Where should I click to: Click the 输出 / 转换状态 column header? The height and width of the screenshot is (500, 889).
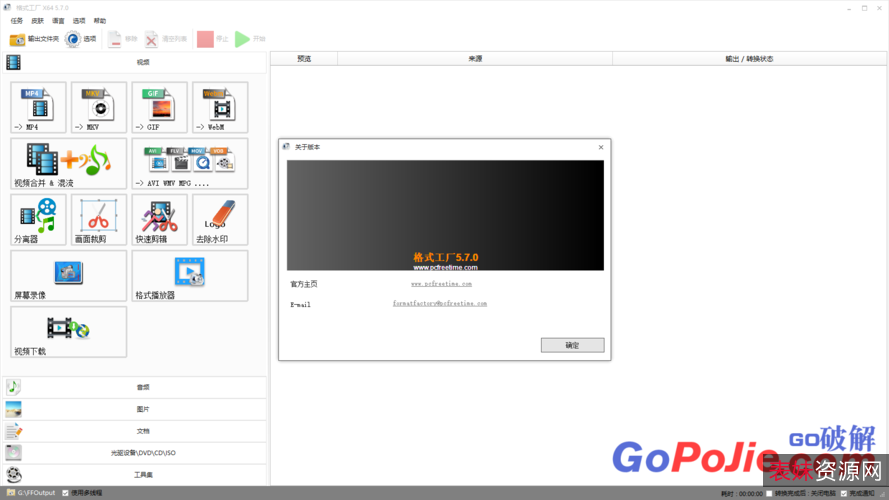[750, 59]
